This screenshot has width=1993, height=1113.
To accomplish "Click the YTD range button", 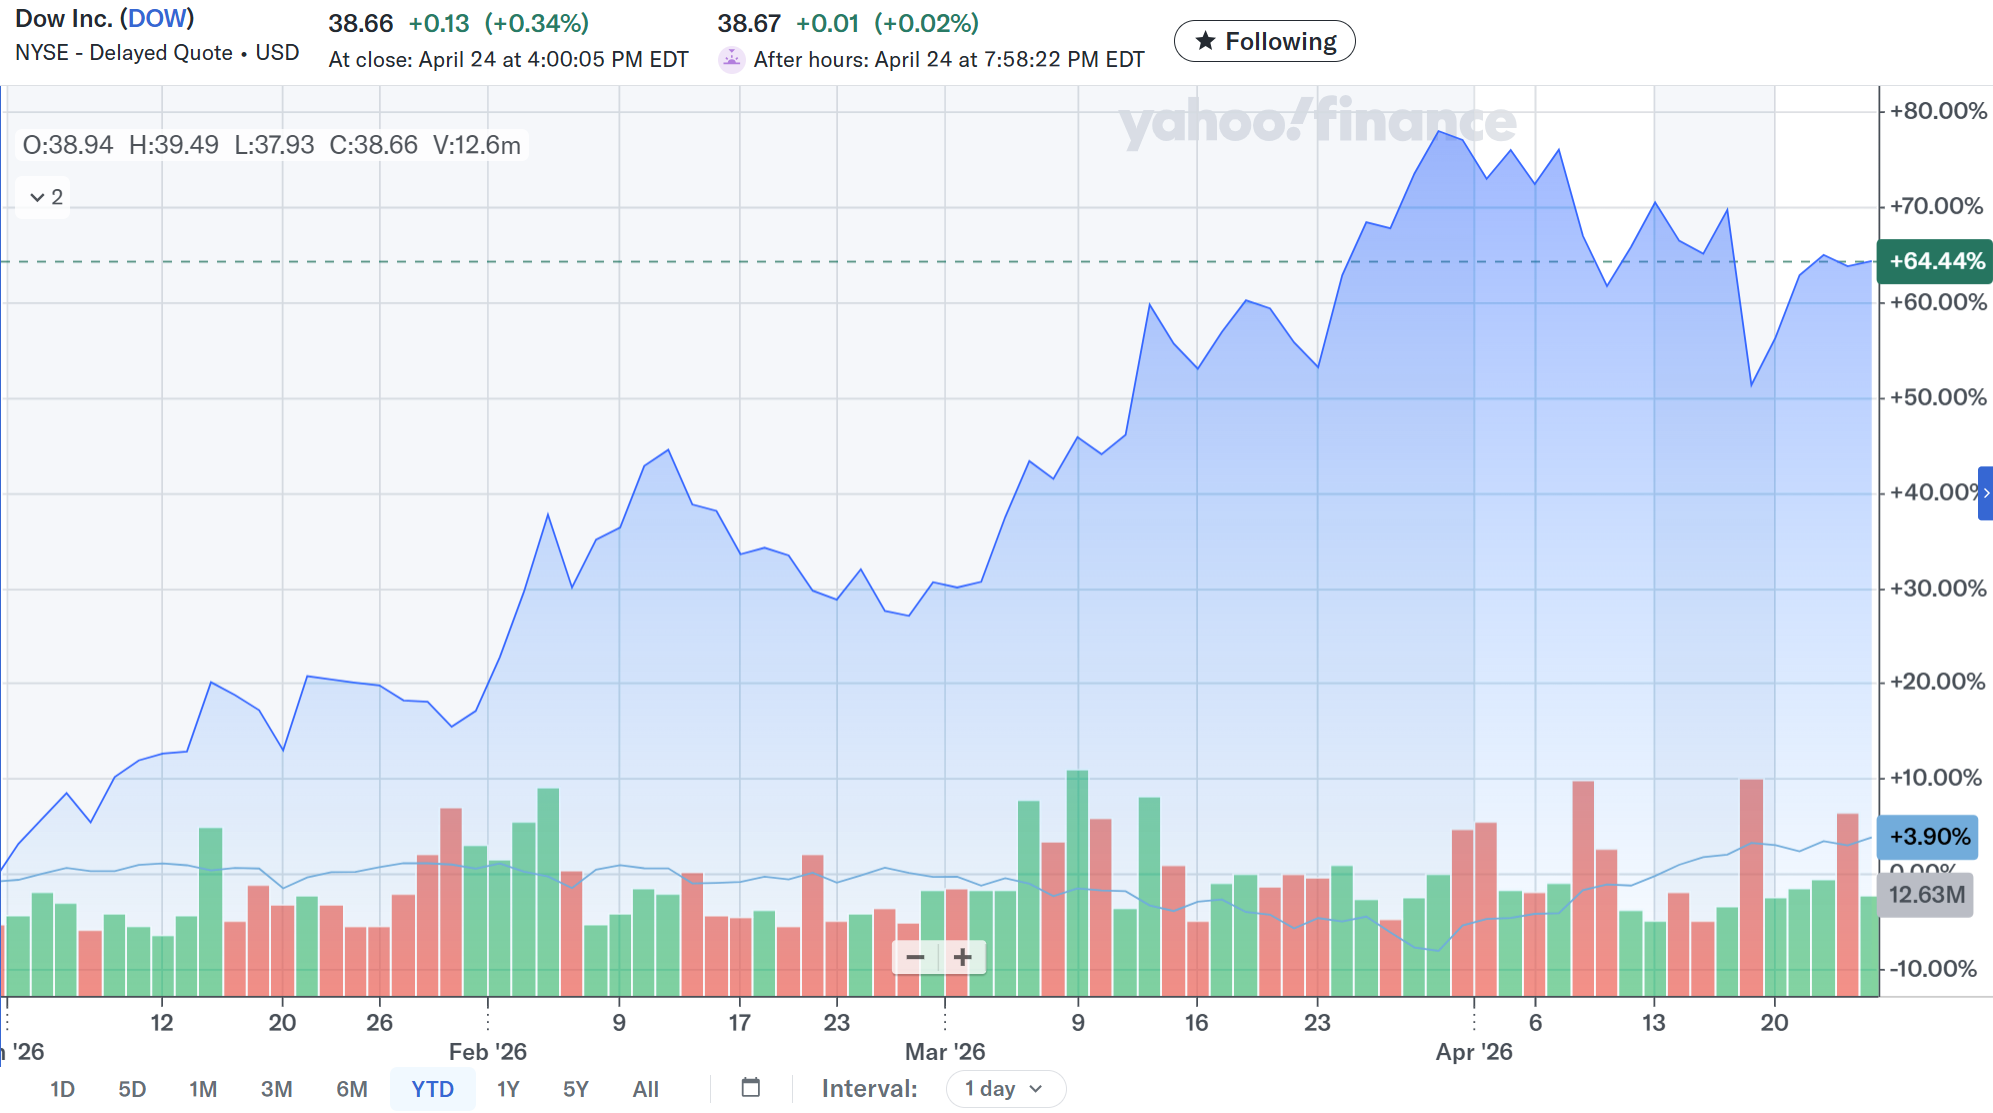I will (432, 1088).
